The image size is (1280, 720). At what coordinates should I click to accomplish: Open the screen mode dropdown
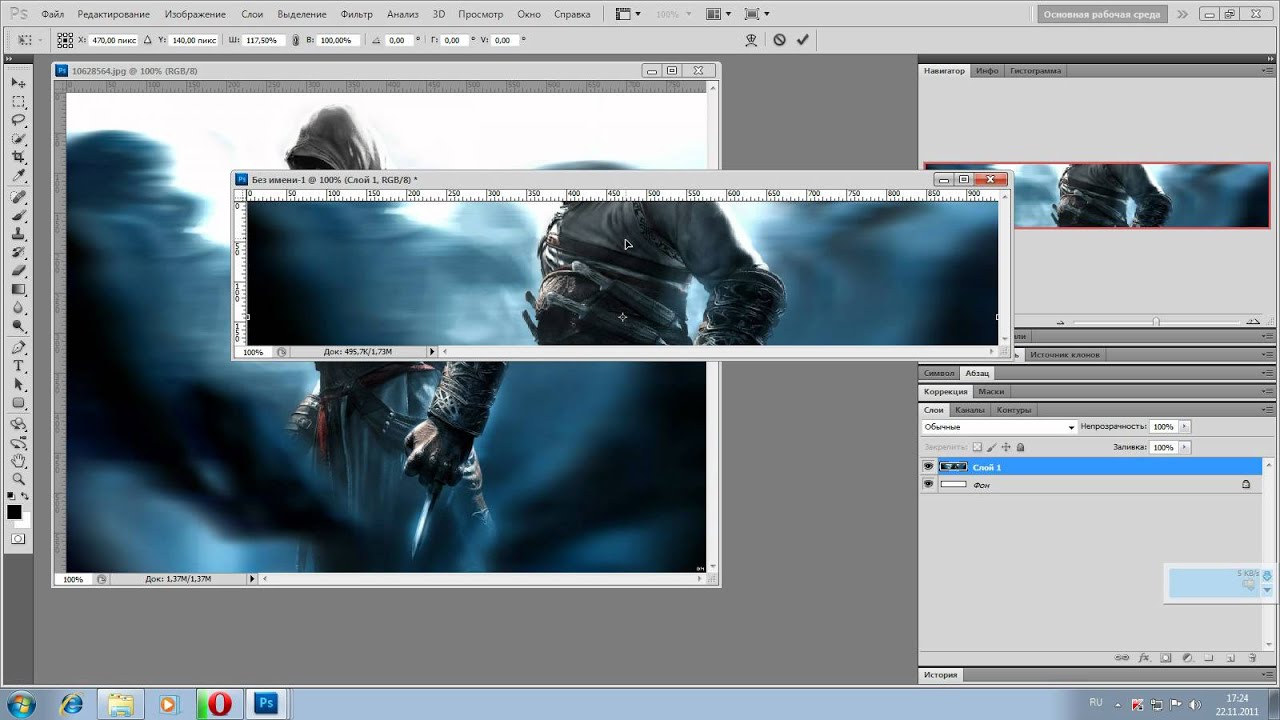pos(757,14)
